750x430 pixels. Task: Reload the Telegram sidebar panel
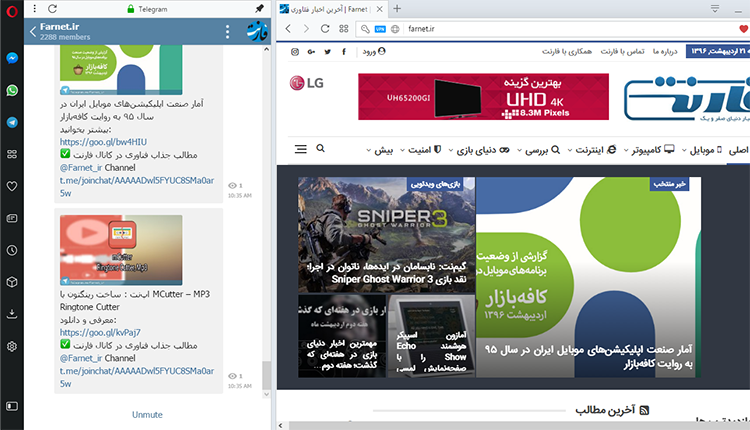pos(53,9)
